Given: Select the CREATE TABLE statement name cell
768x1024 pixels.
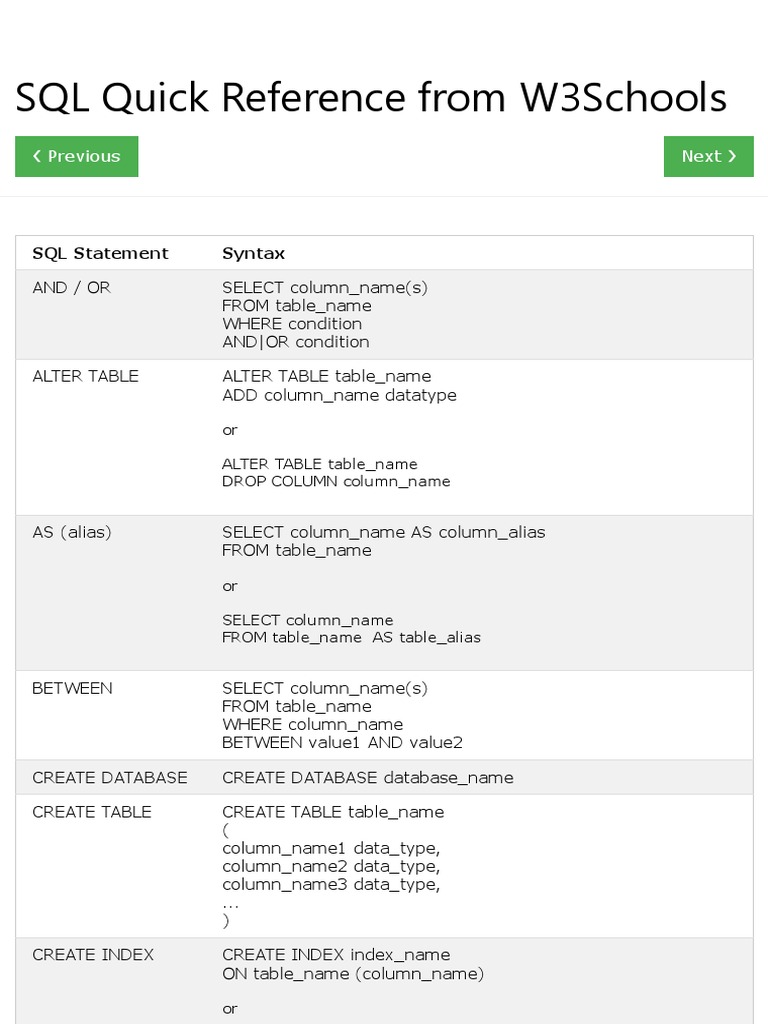Looking at the screenshot, I should coord(92,812).
